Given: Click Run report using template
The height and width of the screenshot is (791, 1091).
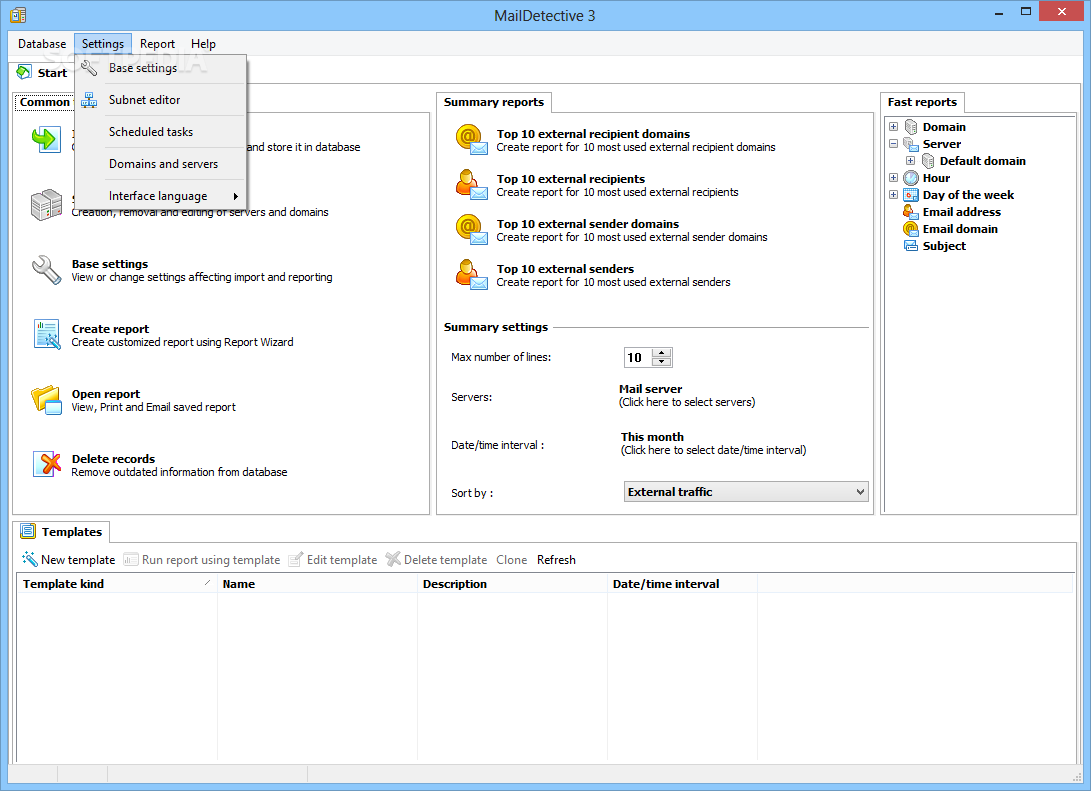Looking at the screenshot, I should click(x=202, y=559).
